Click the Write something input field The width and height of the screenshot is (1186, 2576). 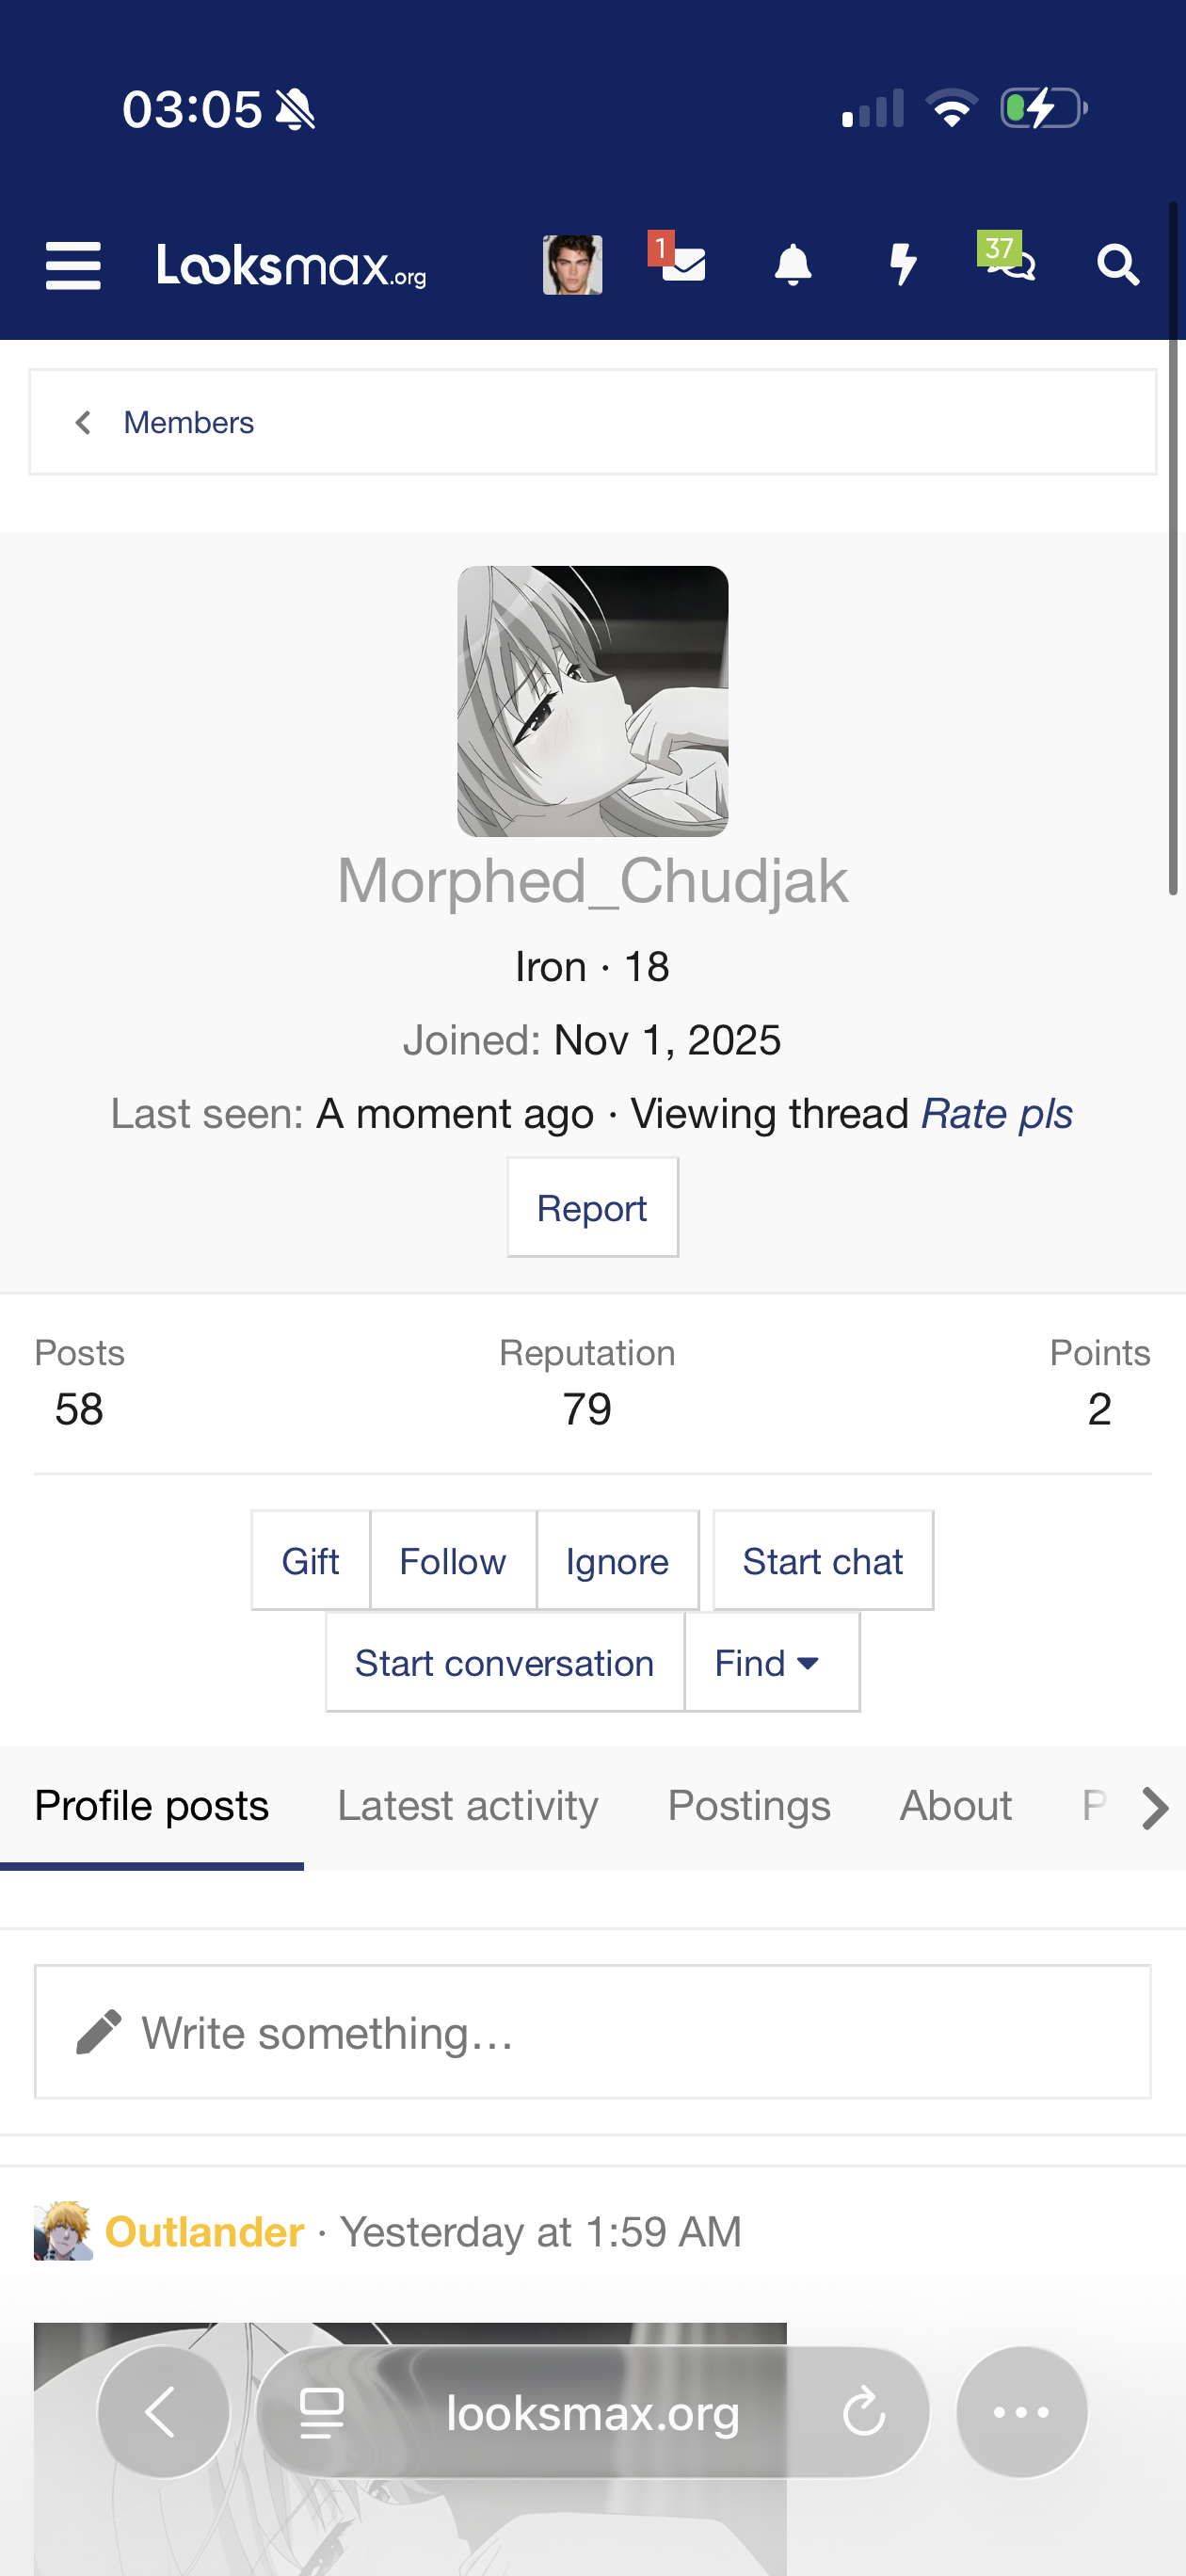click(x=592, y=2032)
